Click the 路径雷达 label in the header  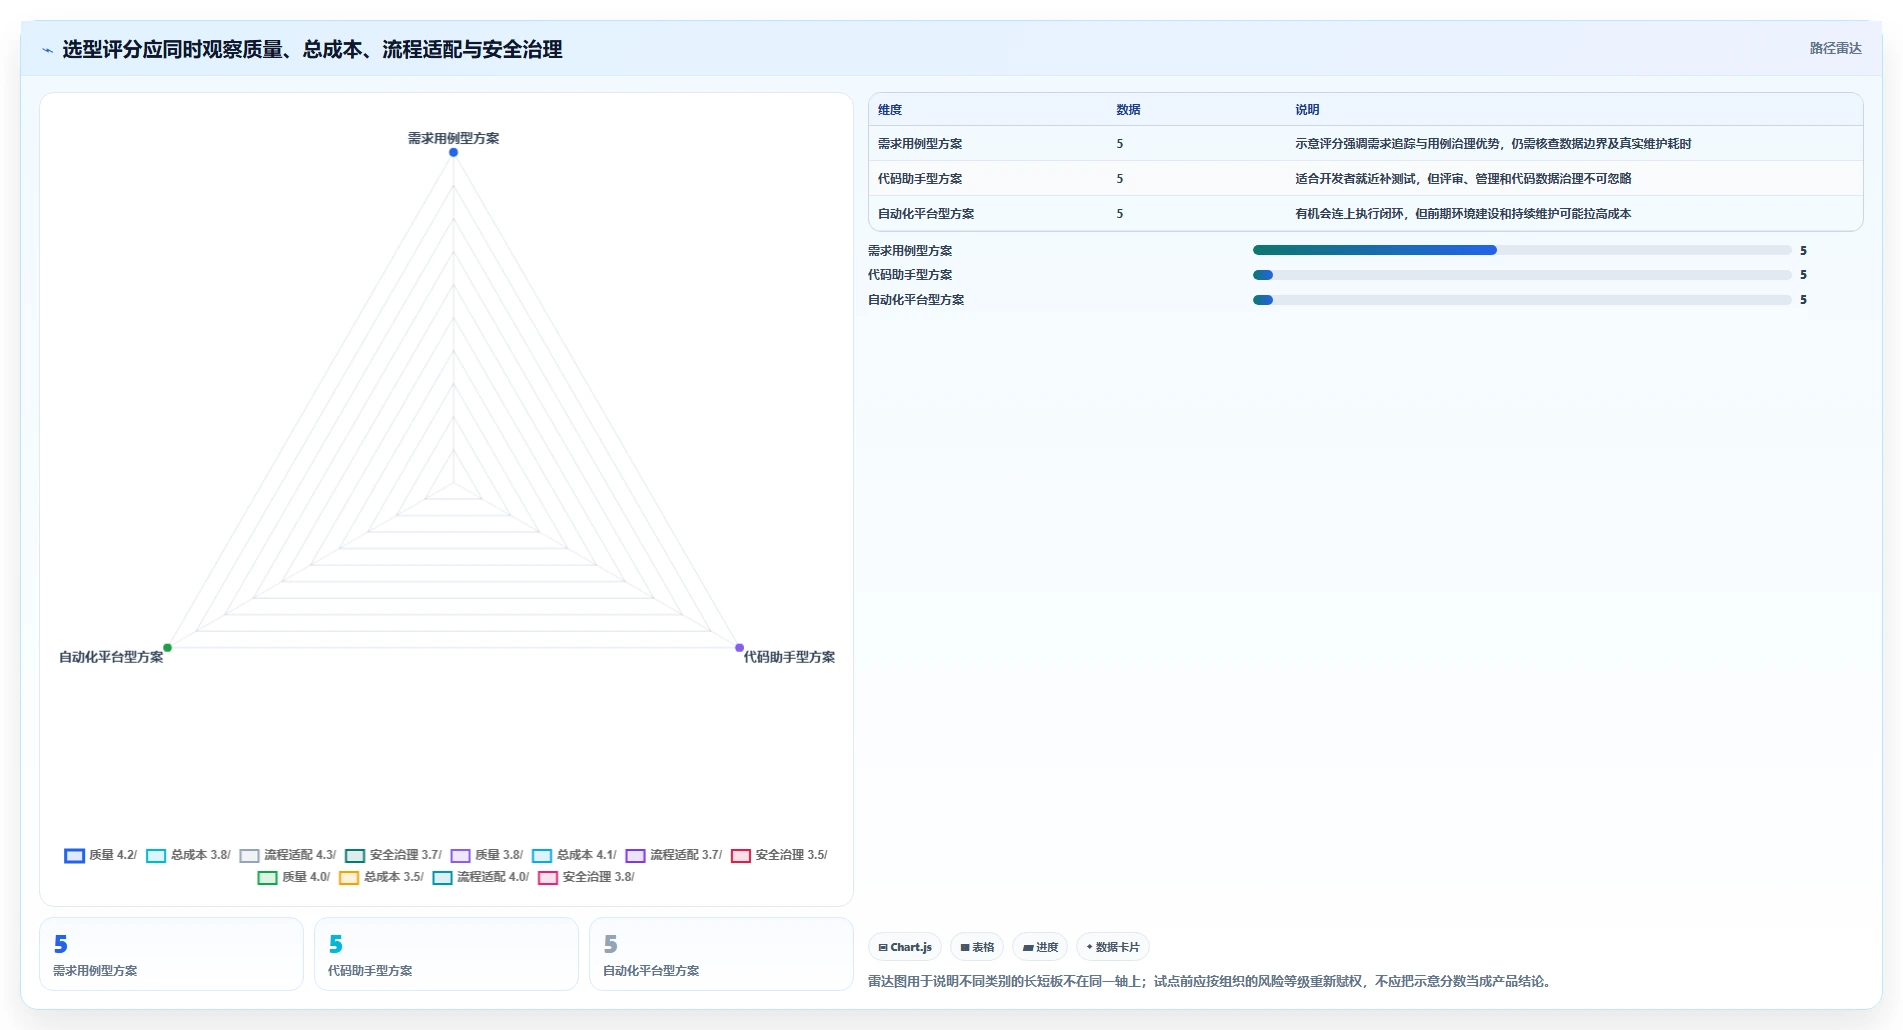[x=1835, y=48]
